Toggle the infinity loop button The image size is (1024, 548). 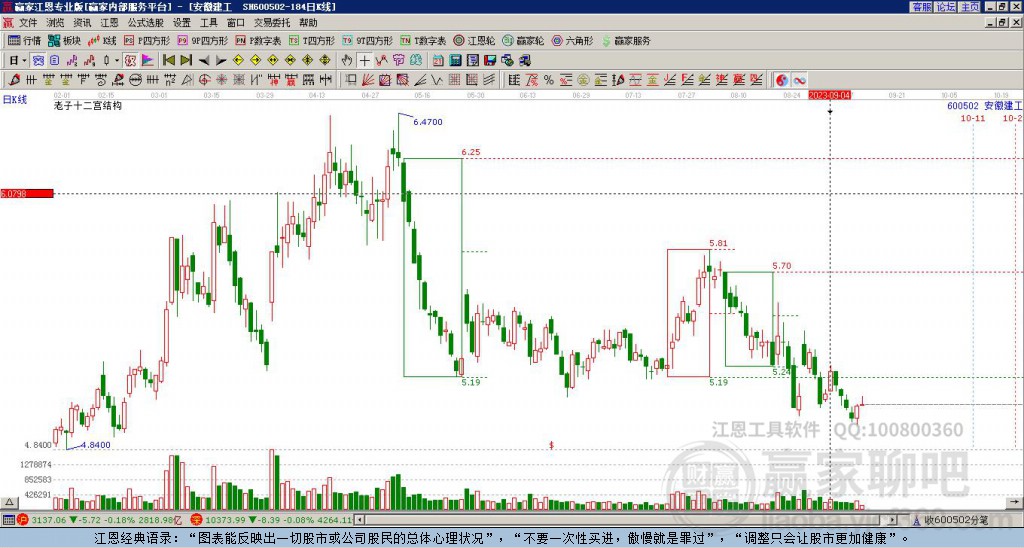(x=799, y=80)
